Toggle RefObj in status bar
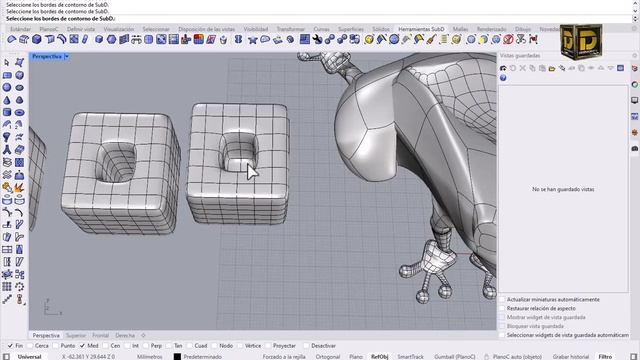This screenshot has width=640, height=360. (x=380, y=357)
